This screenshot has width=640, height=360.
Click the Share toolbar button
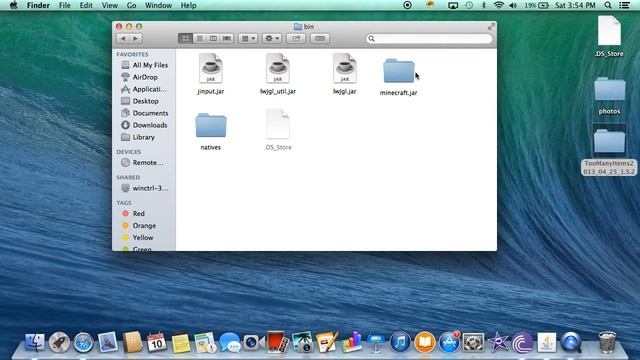point(296,38)
